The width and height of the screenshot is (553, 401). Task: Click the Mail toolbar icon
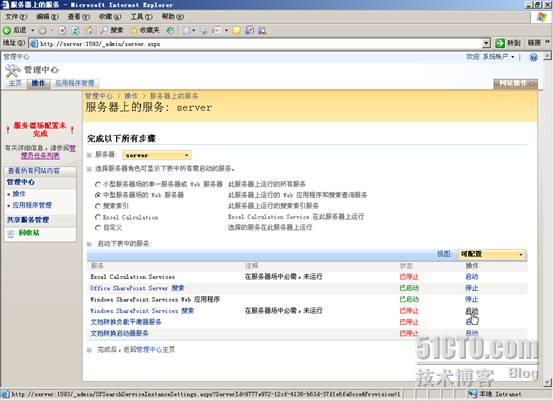187,30
